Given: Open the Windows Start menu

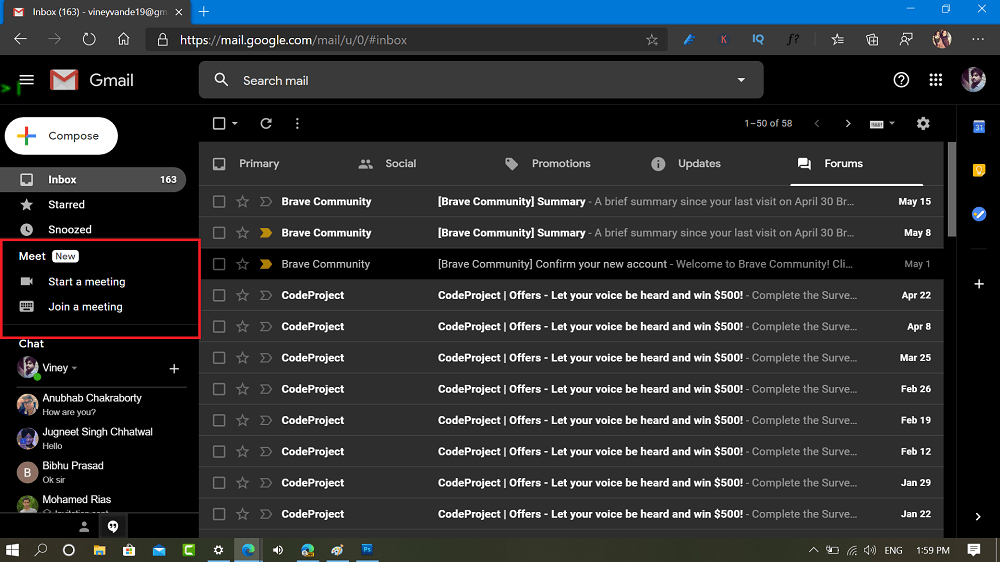Looking at the screenshot, I should (x=12, y=550).
